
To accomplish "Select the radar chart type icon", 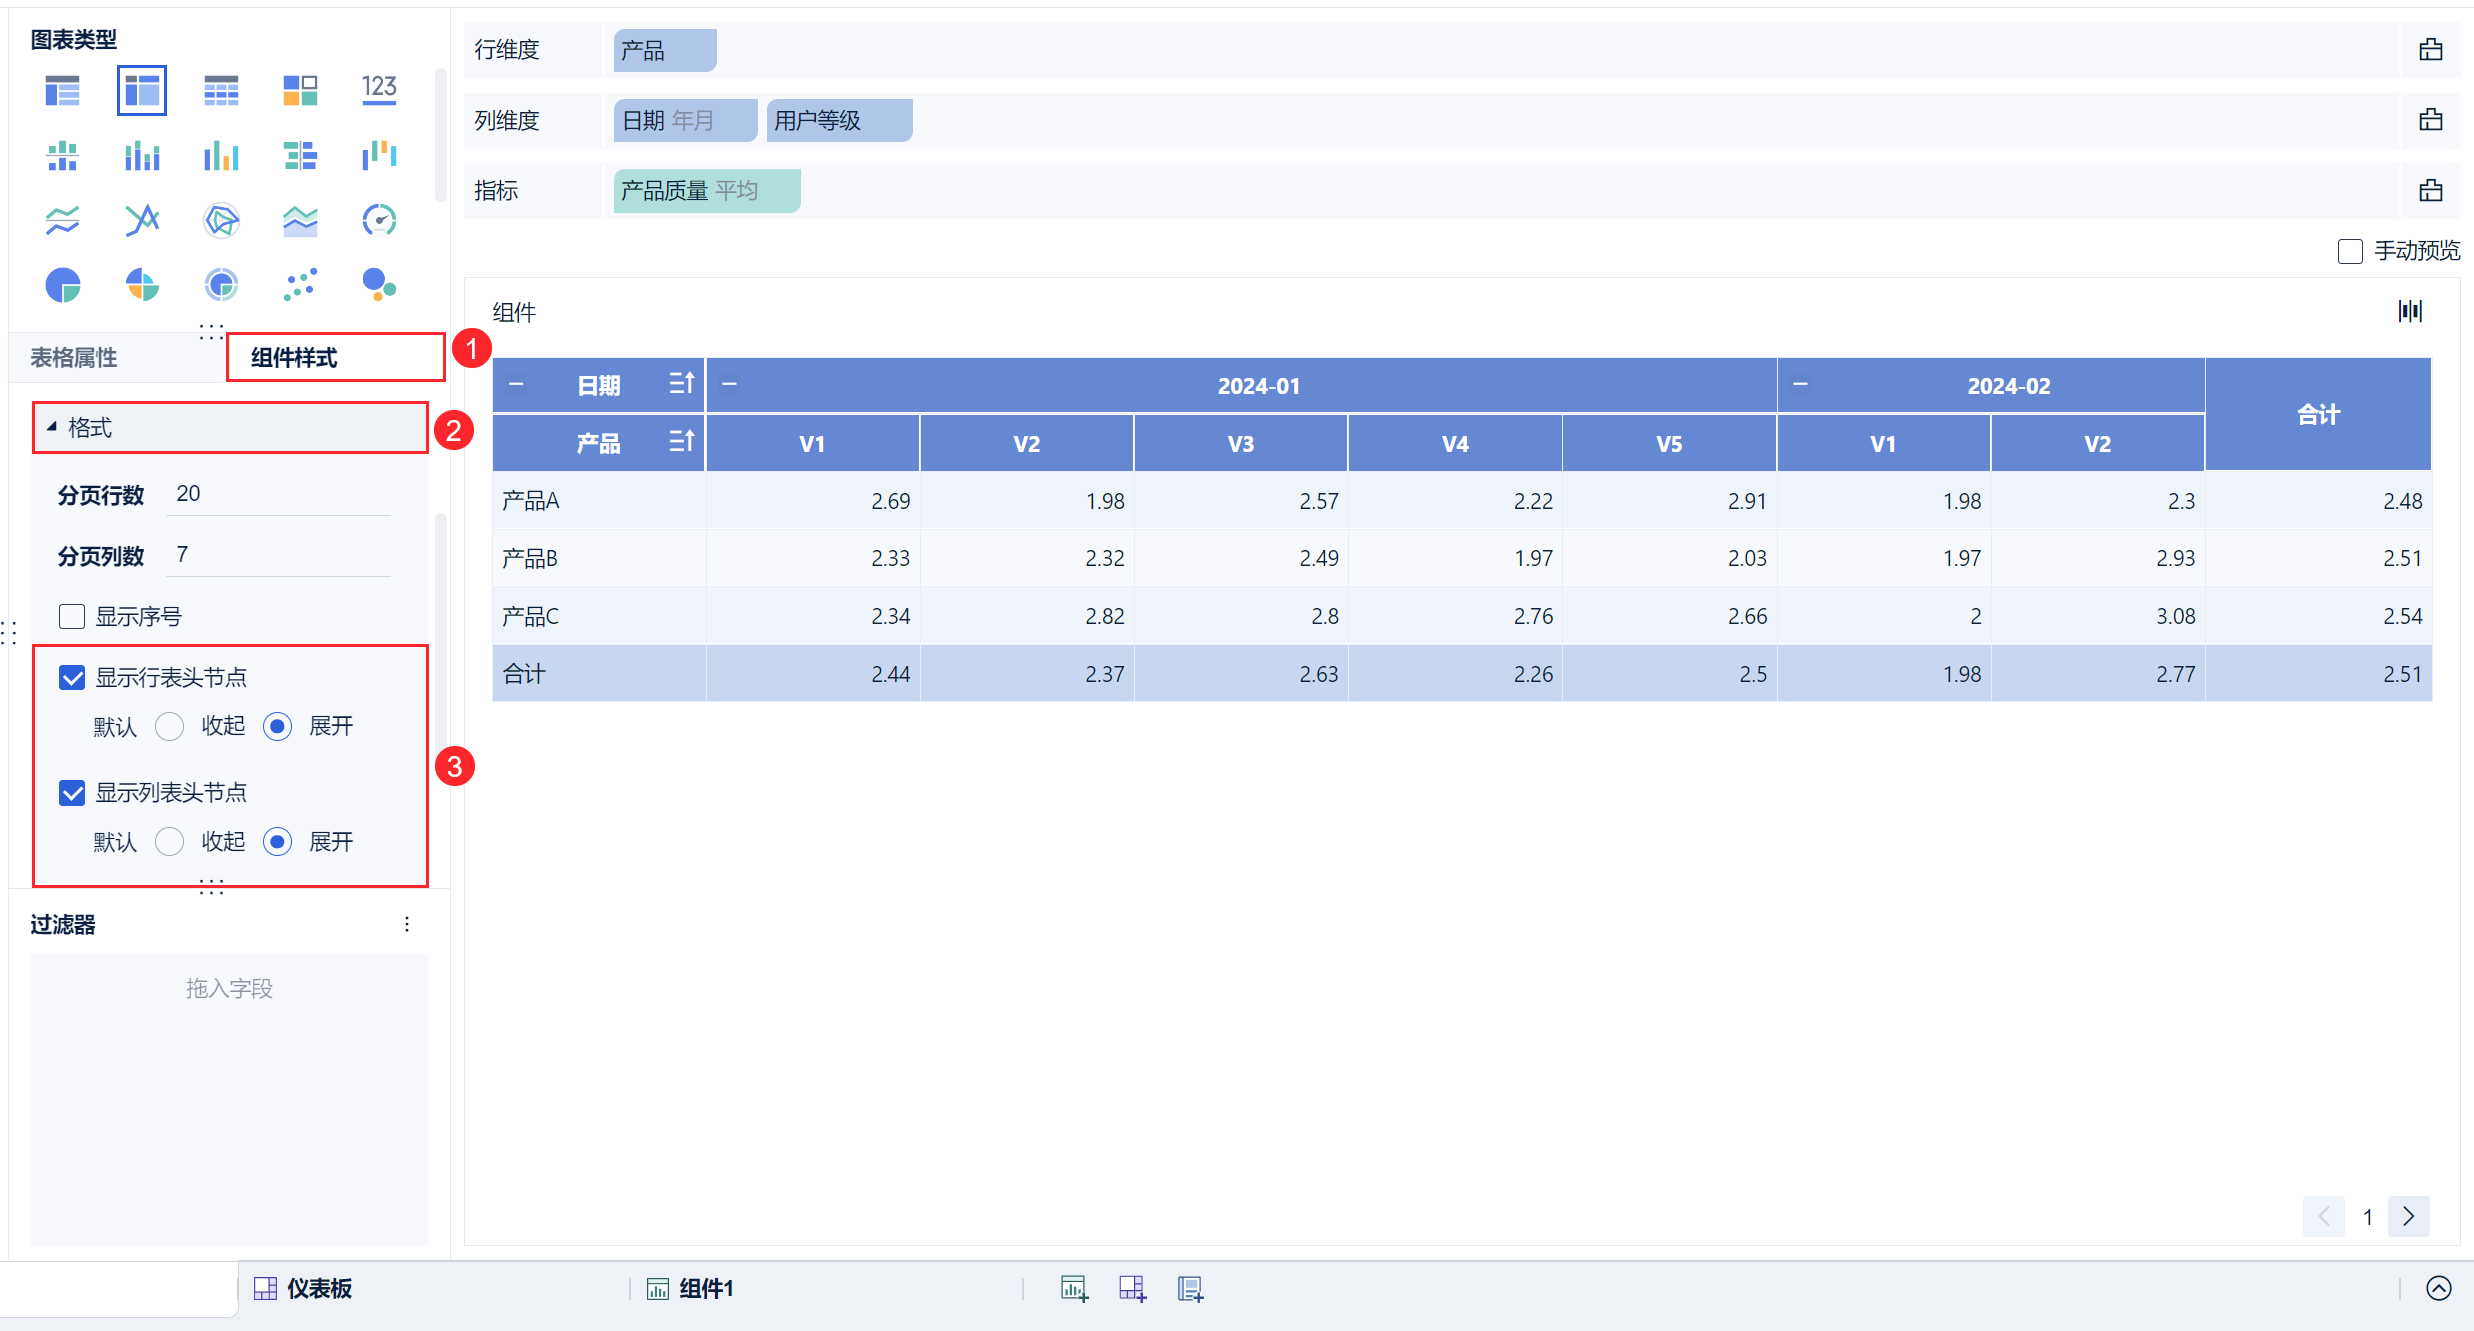I will point(221,220).
